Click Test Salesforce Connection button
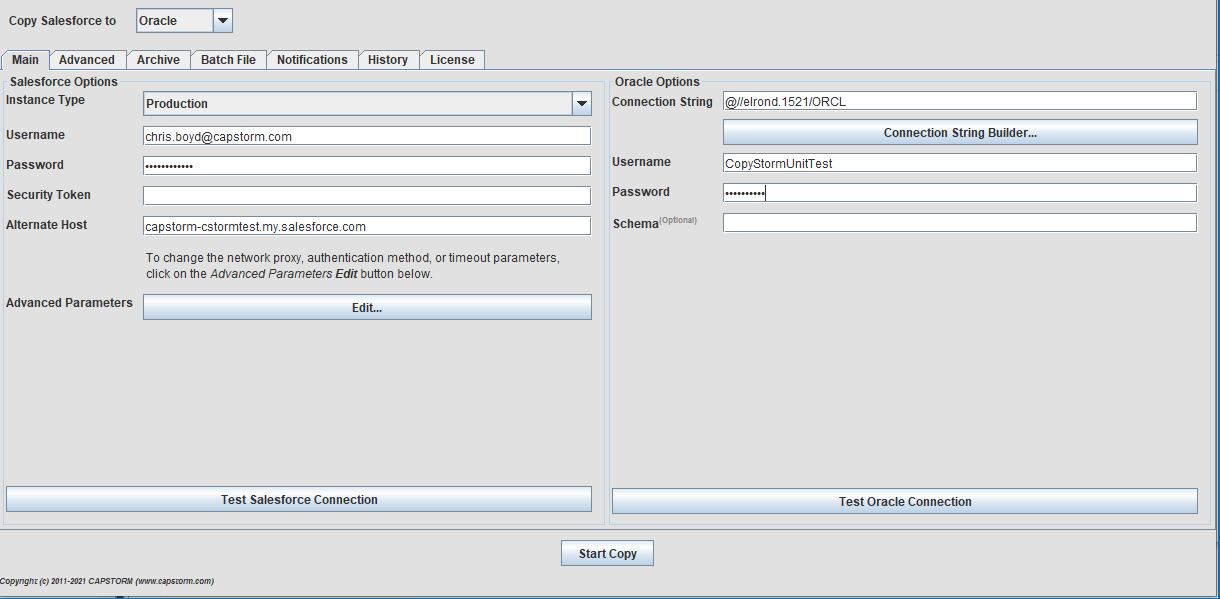 click(x=299, y=499)
